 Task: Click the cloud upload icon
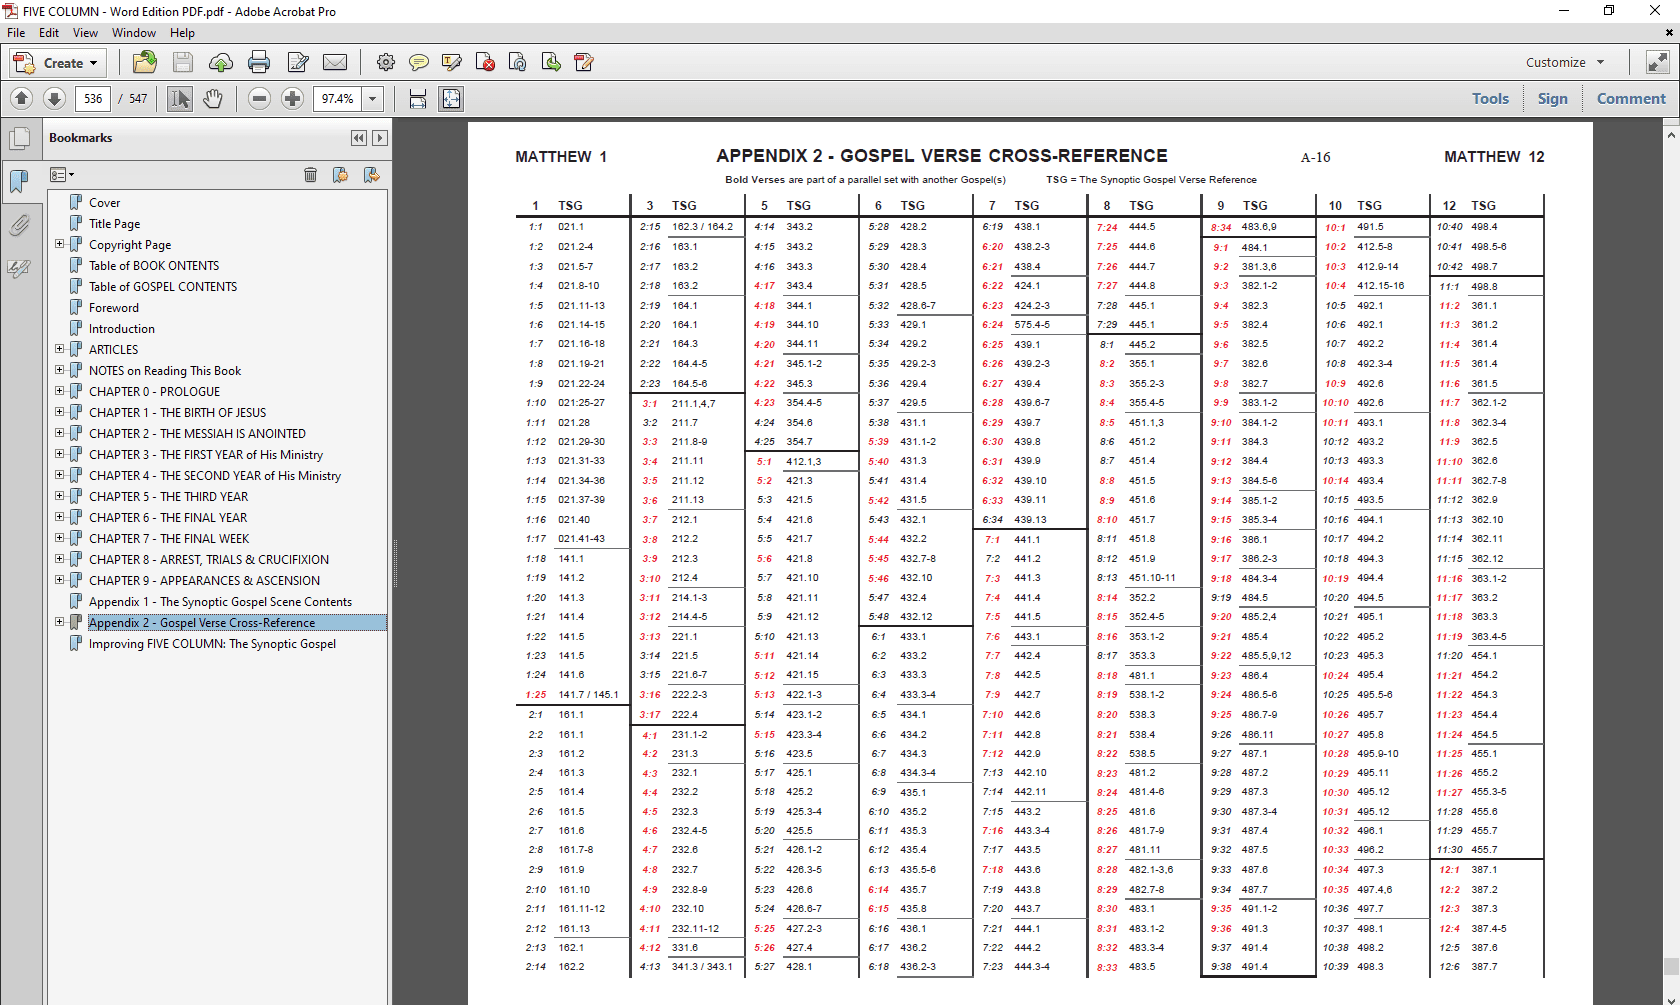(x=220, y=63)
